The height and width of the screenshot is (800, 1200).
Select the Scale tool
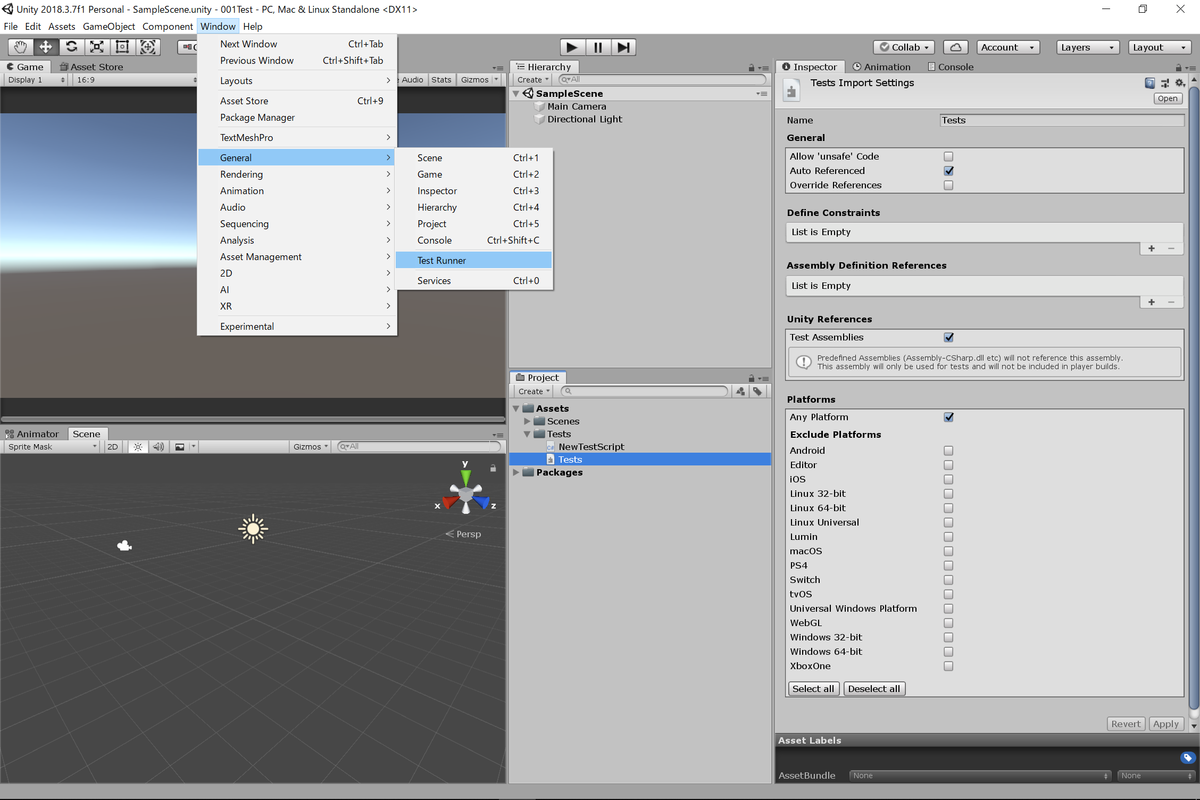click(97, 47)
